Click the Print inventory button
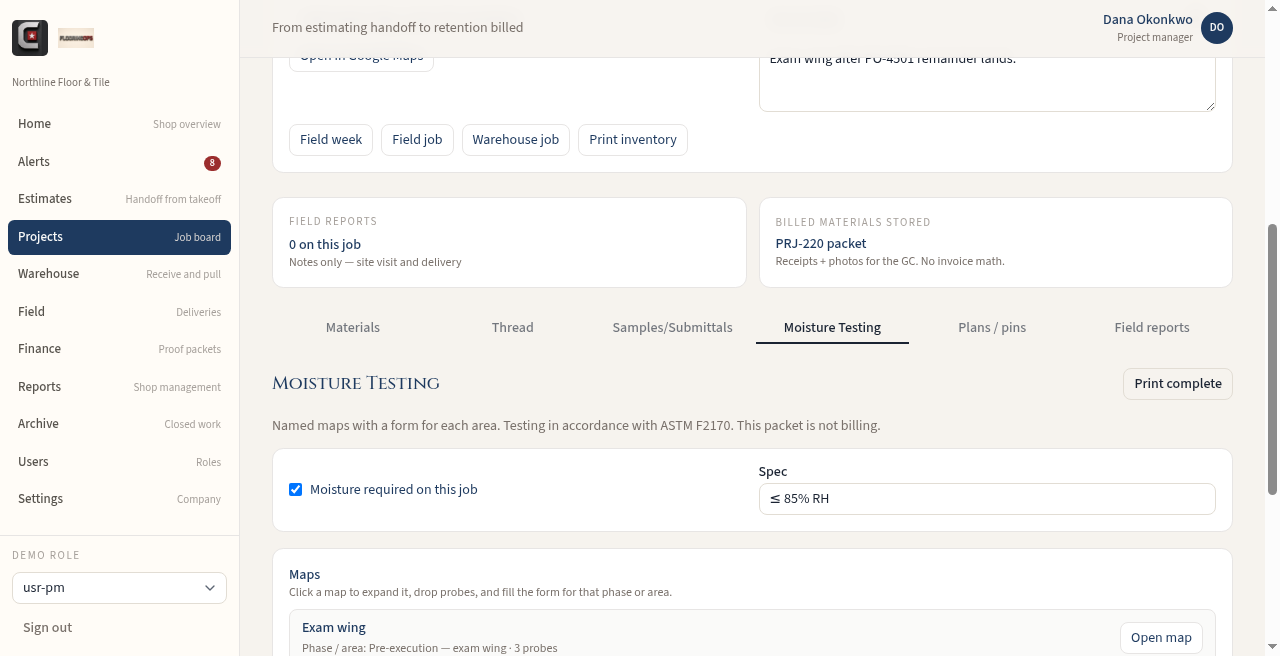The image size is (1280, 656). click(633, 140)
